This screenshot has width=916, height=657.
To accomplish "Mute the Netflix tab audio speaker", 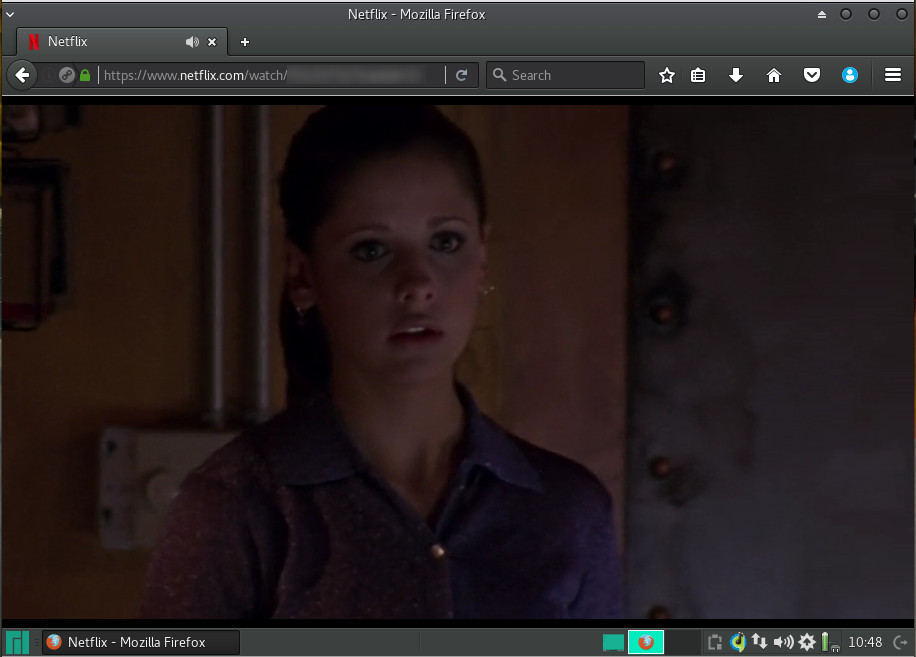I will tap(192, 42).
